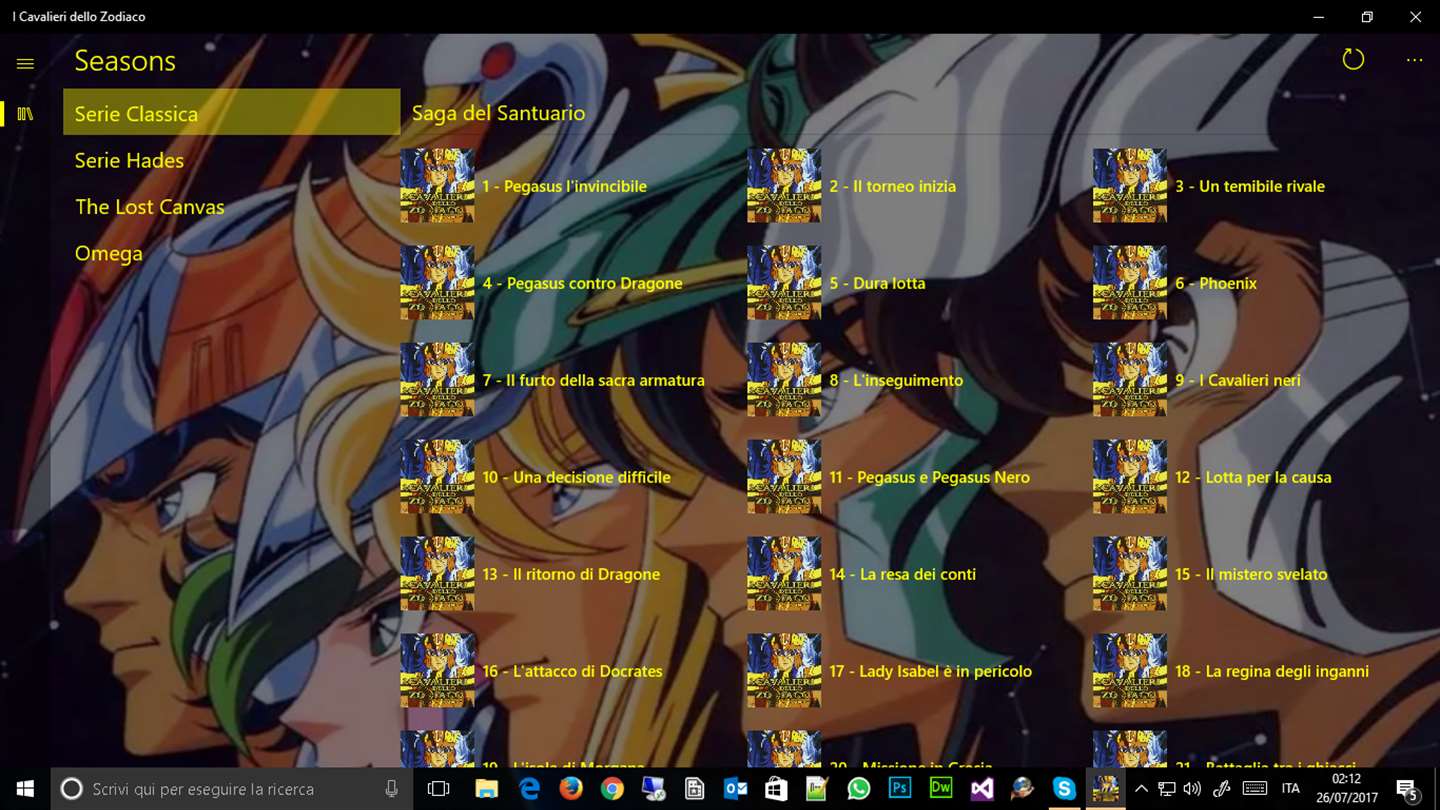The width and height of the screenshot is (1440, 810).
Task: Select the Serie Classica season
Action: point(231,113)
